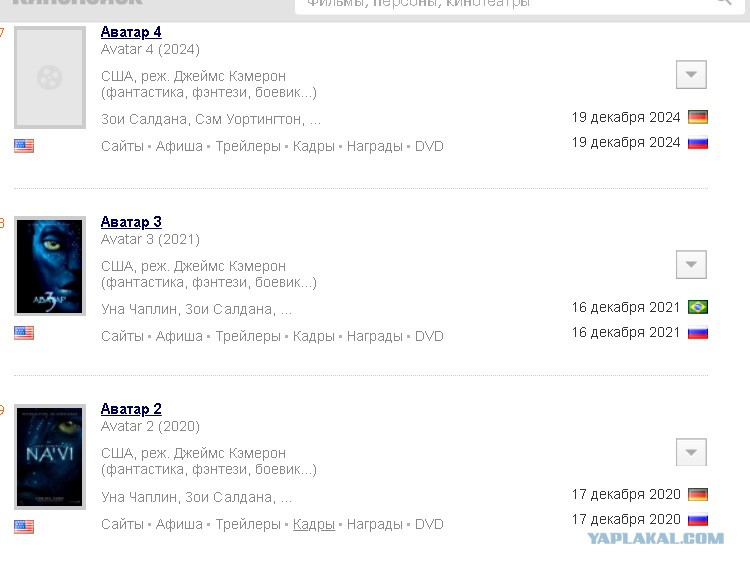This screenshot has height=568, width=750.
Task: Click the USA flag under Аватар 2 poster
Action: click(x=24, y=527)
